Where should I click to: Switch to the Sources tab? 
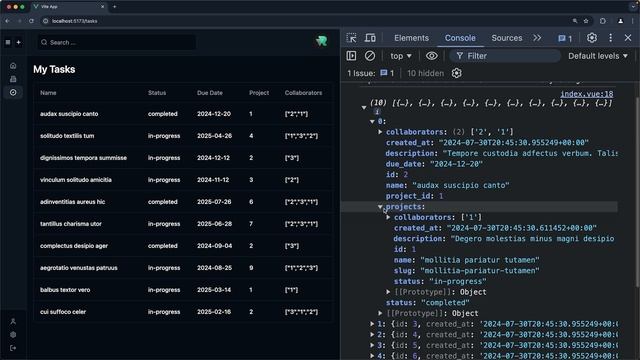(x=507, y=38)
